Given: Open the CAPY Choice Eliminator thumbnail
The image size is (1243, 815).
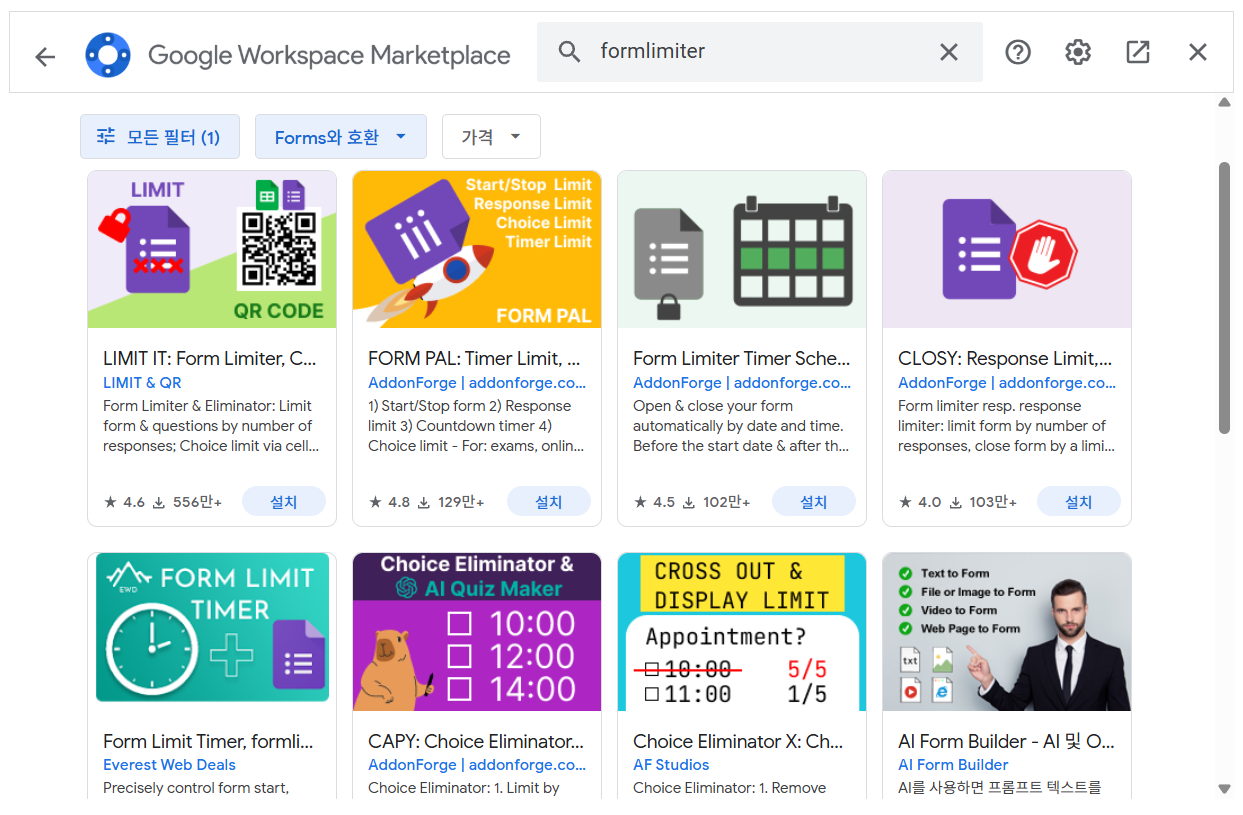Looking at the screenshot, I should tap(476, 632).
